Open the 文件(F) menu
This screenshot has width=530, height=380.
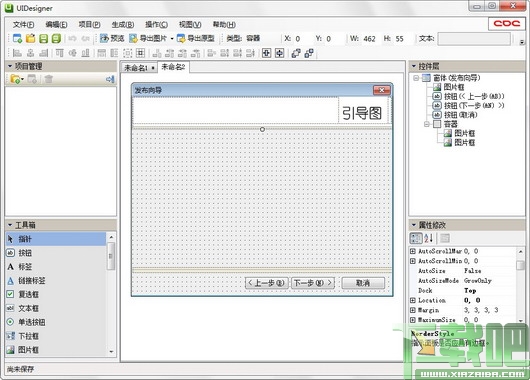pos(23,25)
